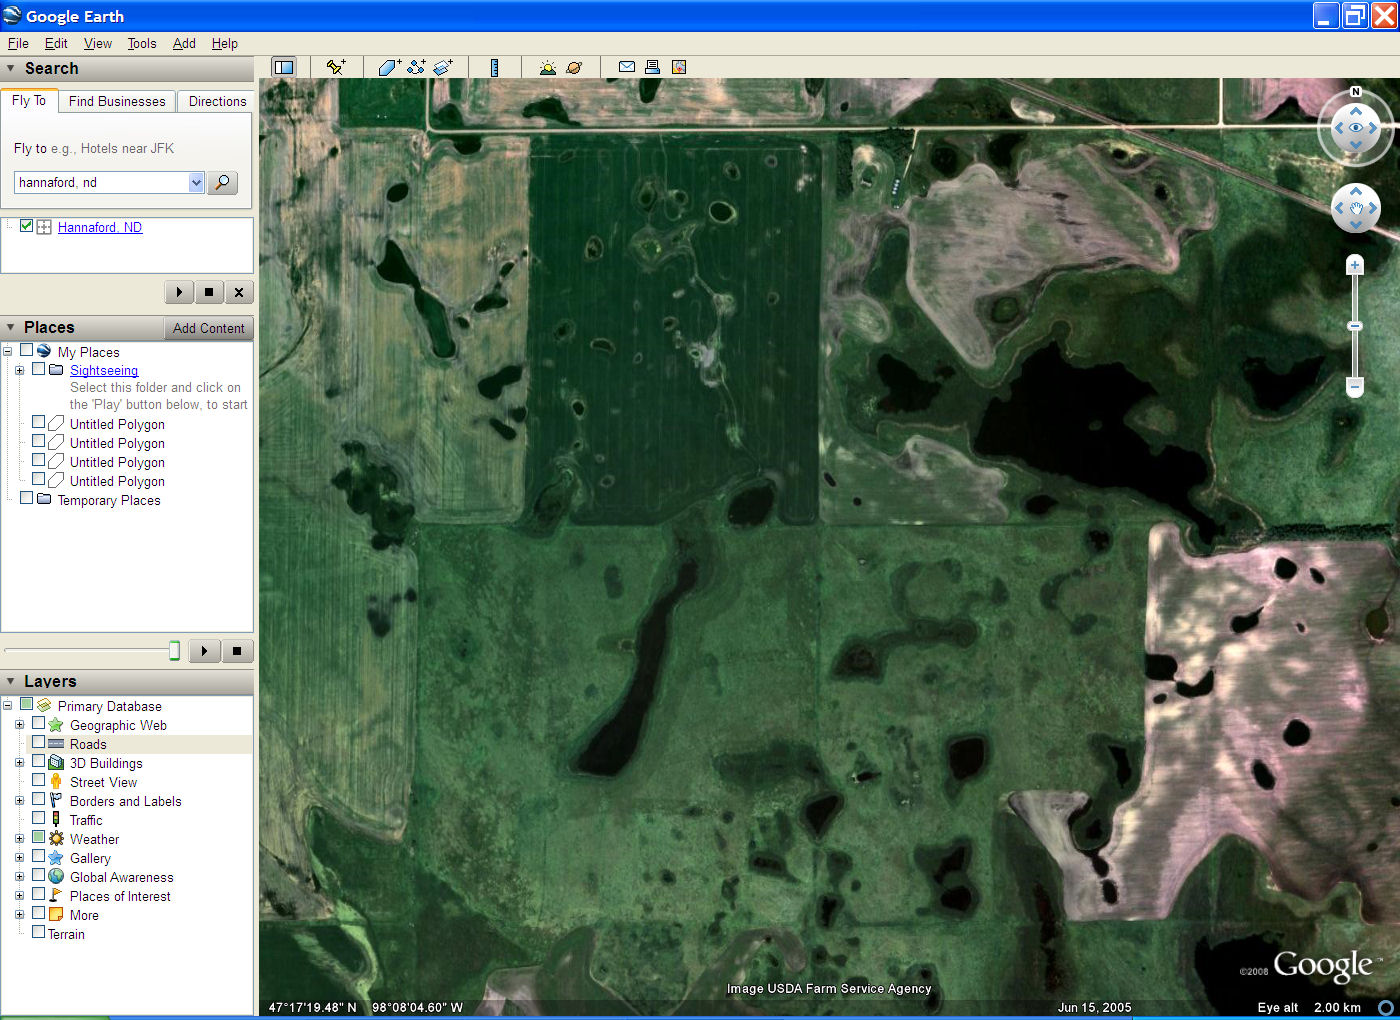1400x1020 pixels.
Task: Click the north N marker on the compass
Action: point(1356,92)
